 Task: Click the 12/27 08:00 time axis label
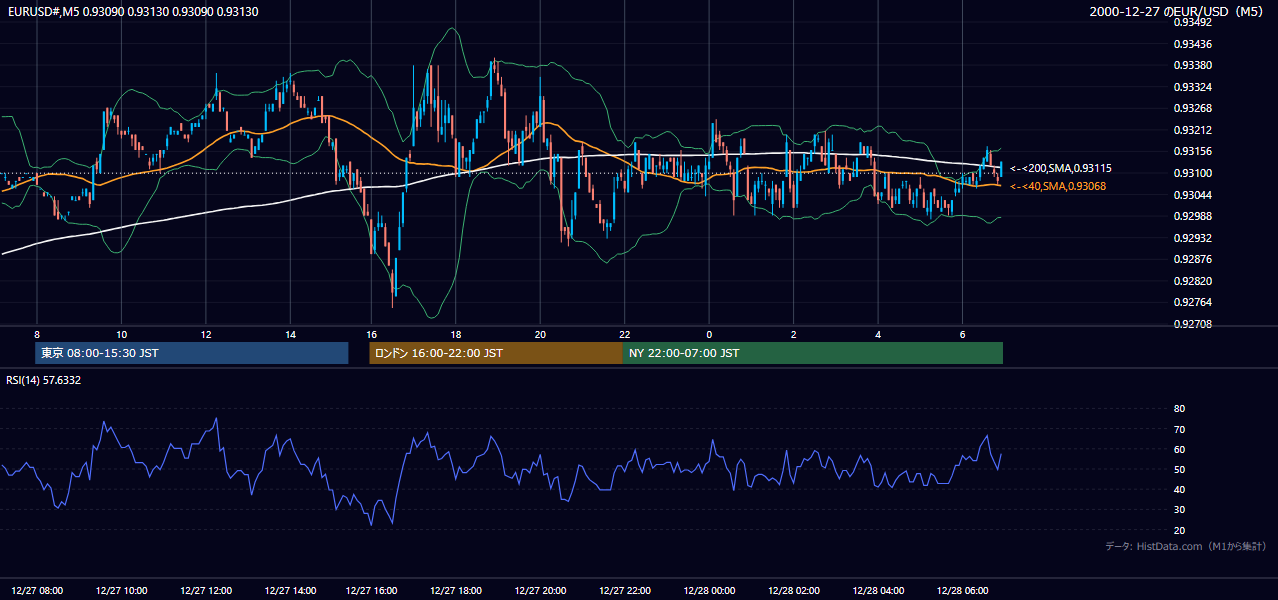pos(37,590)
